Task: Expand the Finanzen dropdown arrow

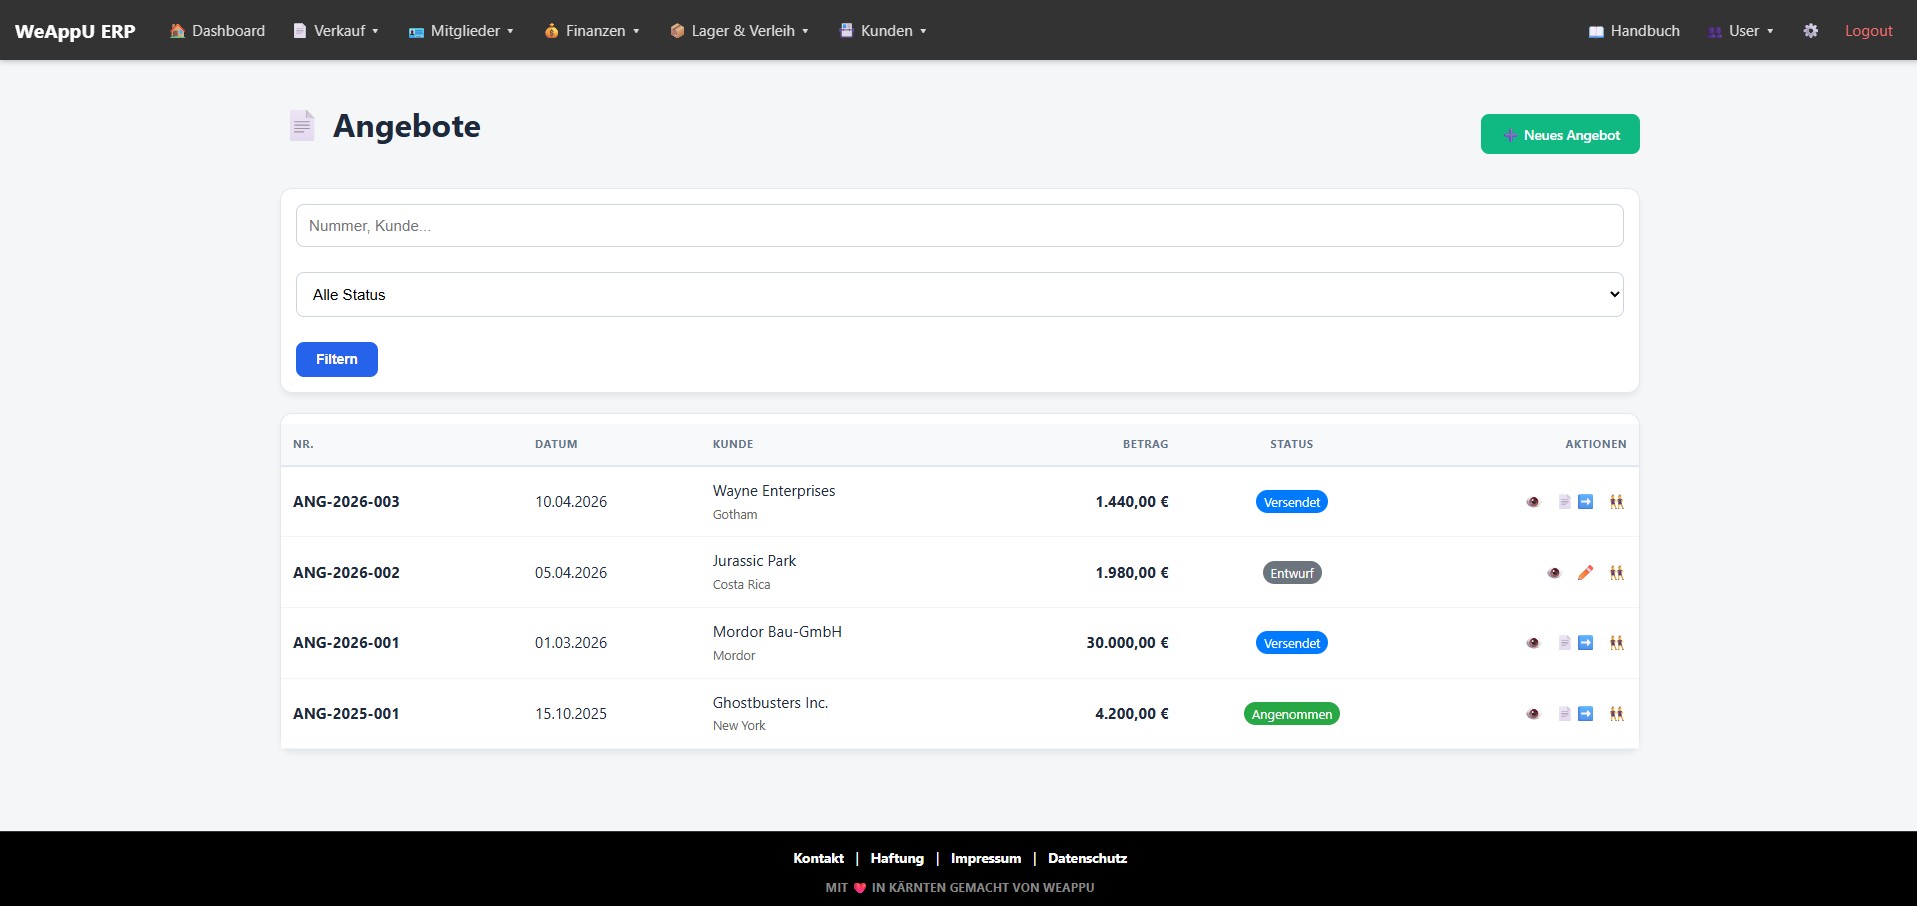Action: (x=636, y=31)
